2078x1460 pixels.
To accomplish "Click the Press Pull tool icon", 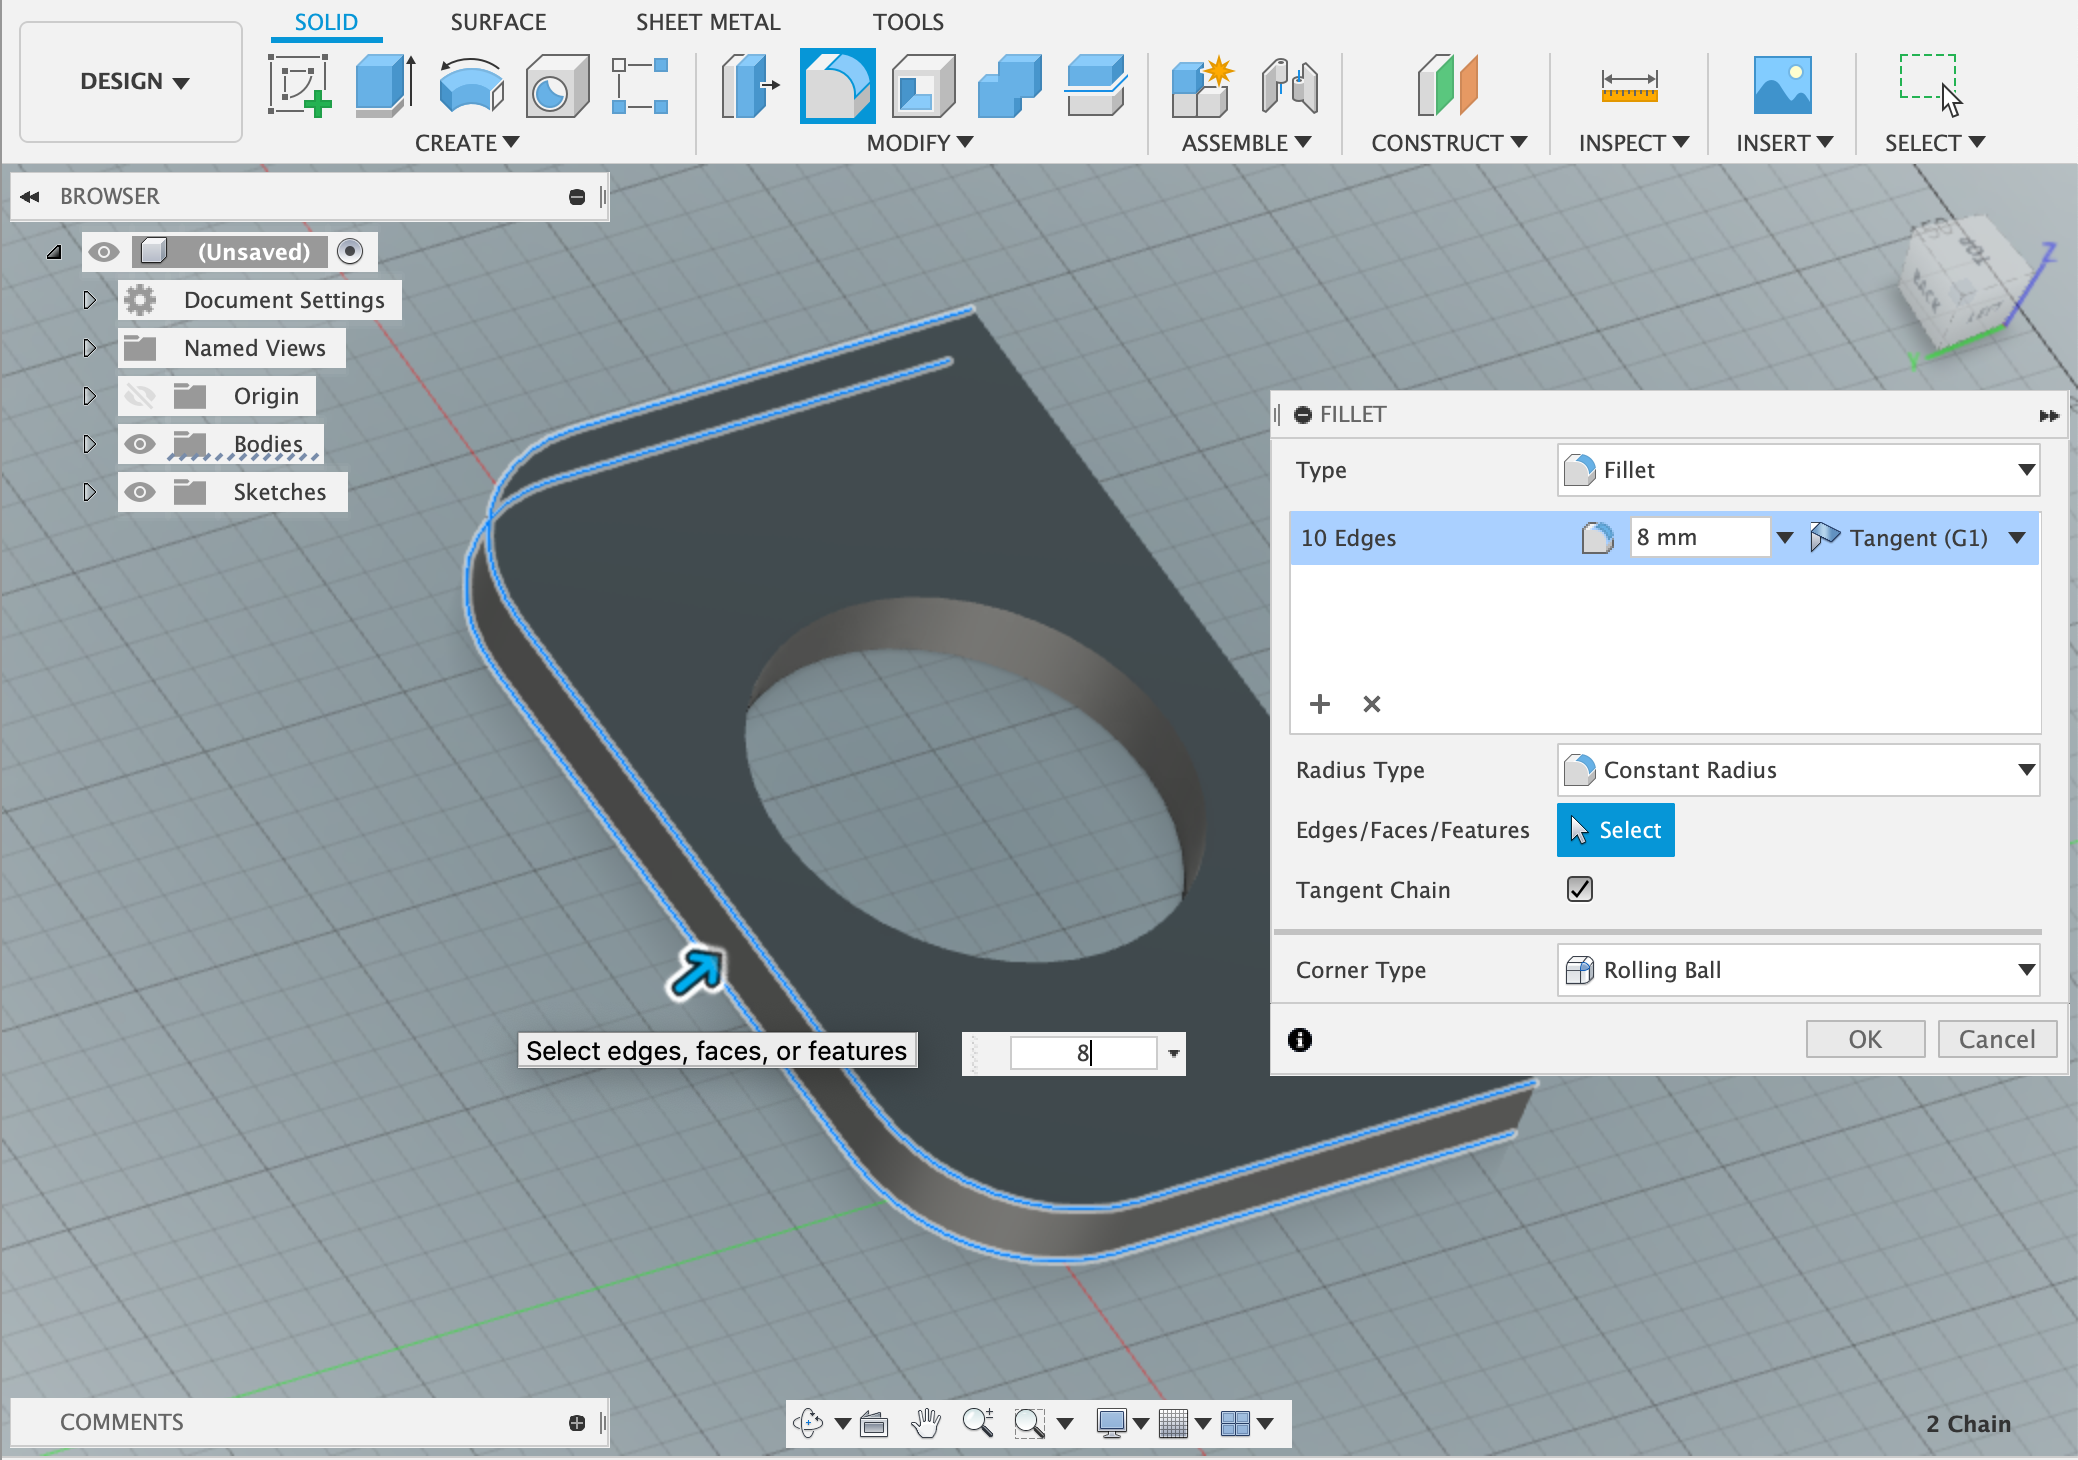I will tap(750, 86).
